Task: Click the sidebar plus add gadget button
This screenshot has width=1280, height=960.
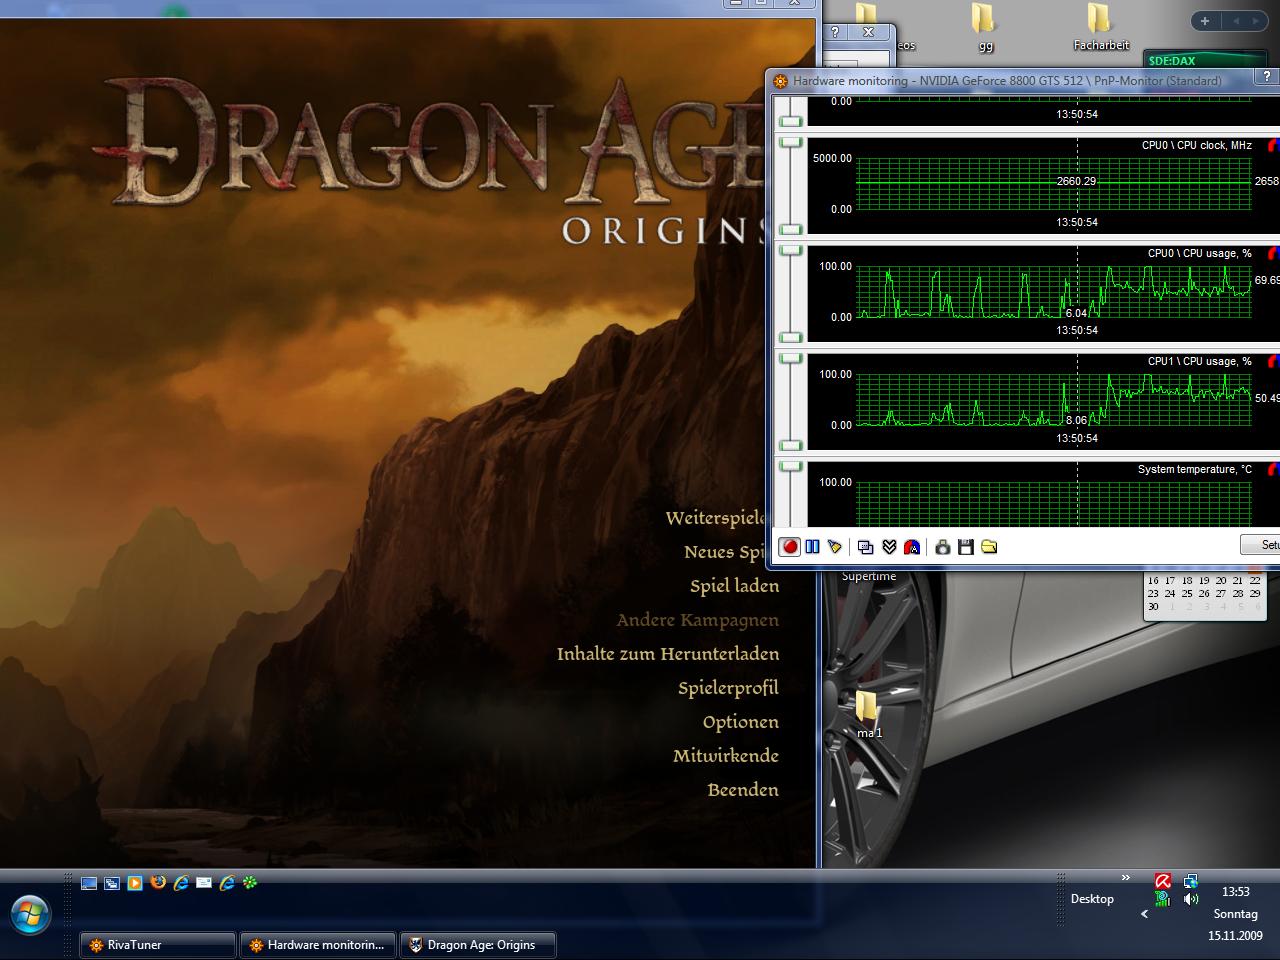Action: [1205, 21]
